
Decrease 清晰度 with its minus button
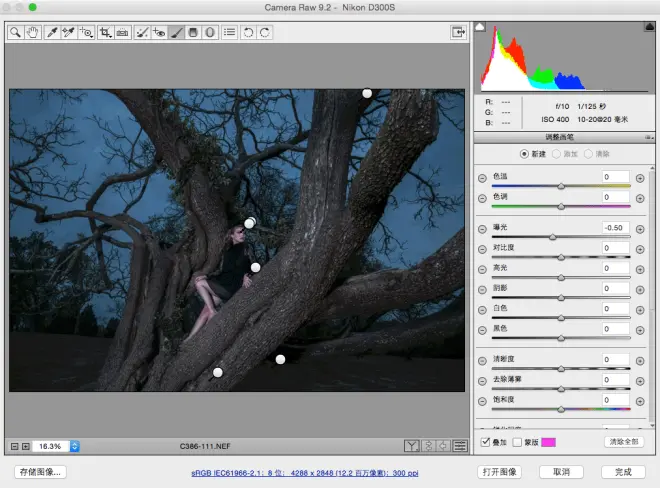tap(482, 361)
